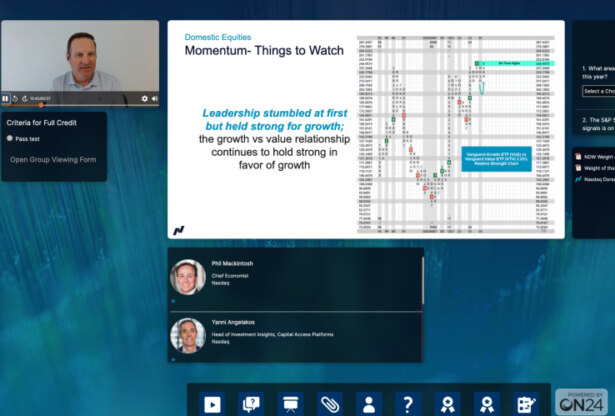Click Yanni Angelakos's profile photo
This screenshot has height=416, width=615.
188,336
